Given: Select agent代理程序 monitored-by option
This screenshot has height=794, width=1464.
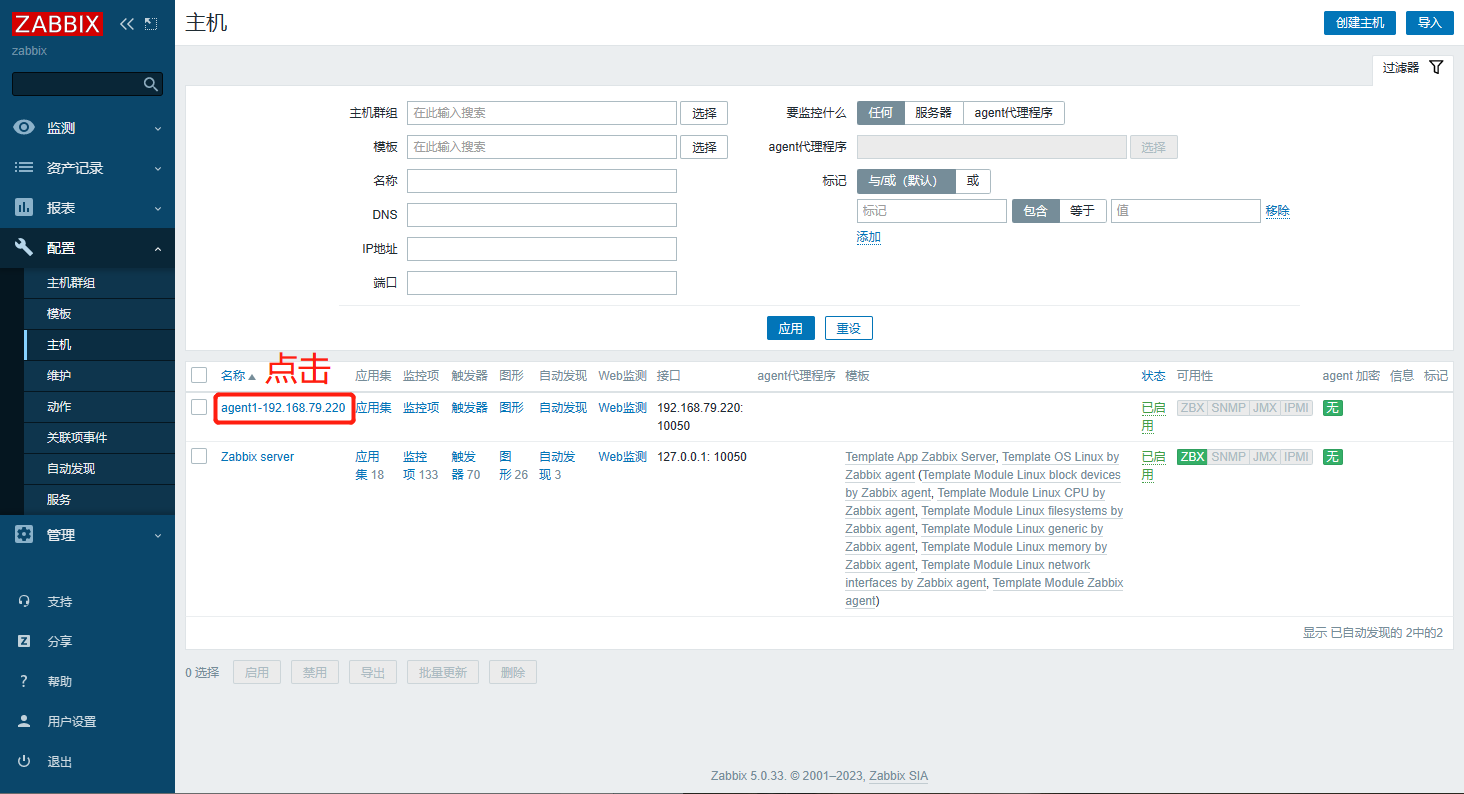Looking at the screenshot, I should [x=1014, y=113].
